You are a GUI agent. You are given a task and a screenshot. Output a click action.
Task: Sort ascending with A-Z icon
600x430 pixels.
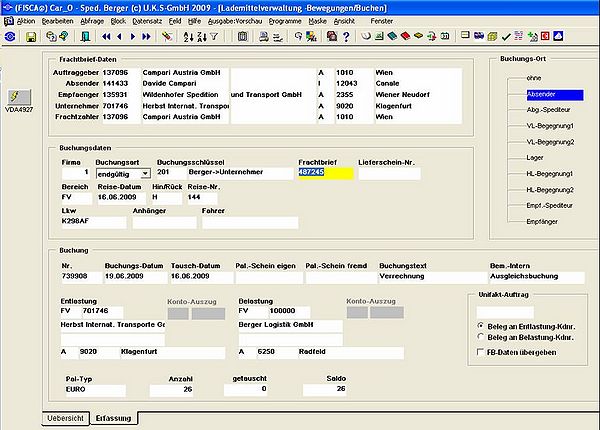pyautogui.click(x=188, y=37)
